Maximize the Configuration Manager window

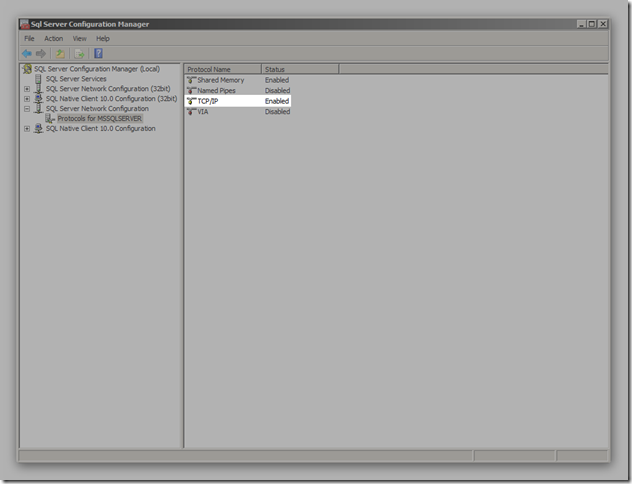point(592,24)
